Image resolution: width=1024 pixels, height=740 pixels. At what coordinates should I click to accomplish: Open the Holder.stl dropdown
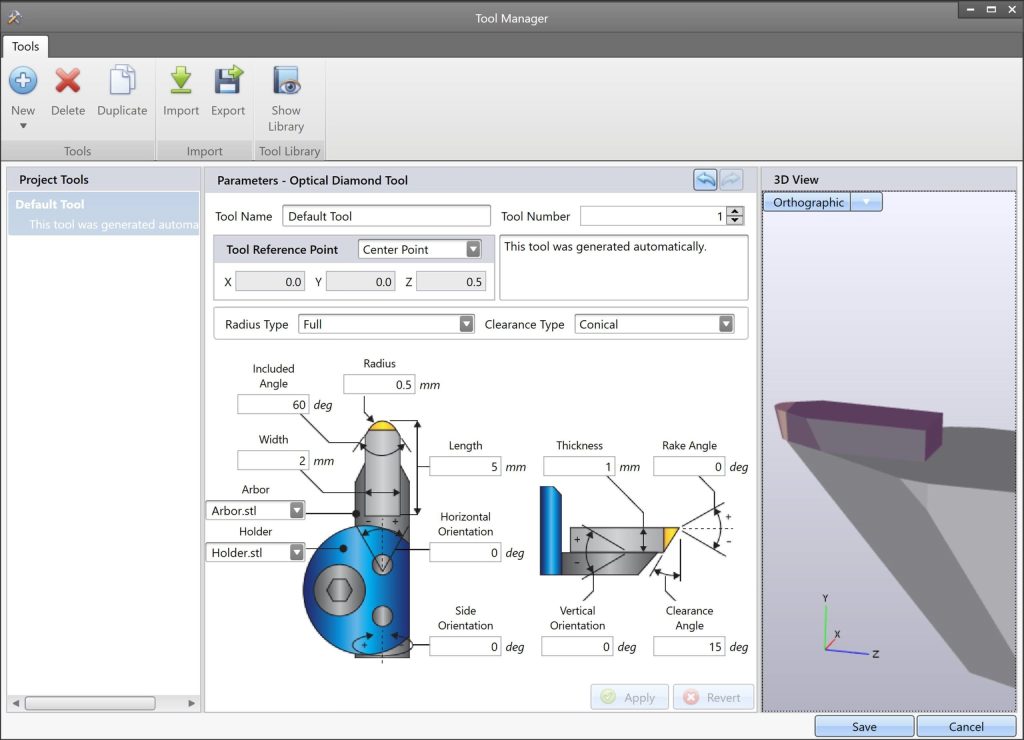[296, 552]
